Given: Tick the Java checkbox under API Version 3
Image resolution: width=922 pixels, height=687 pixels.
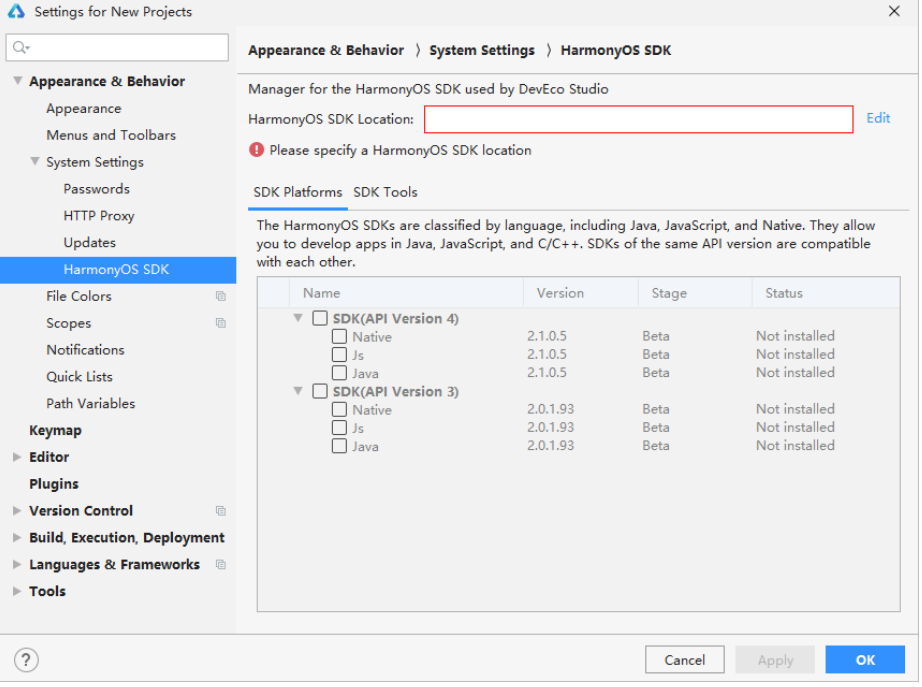Looking at the screenshot, I should (340, 446).
